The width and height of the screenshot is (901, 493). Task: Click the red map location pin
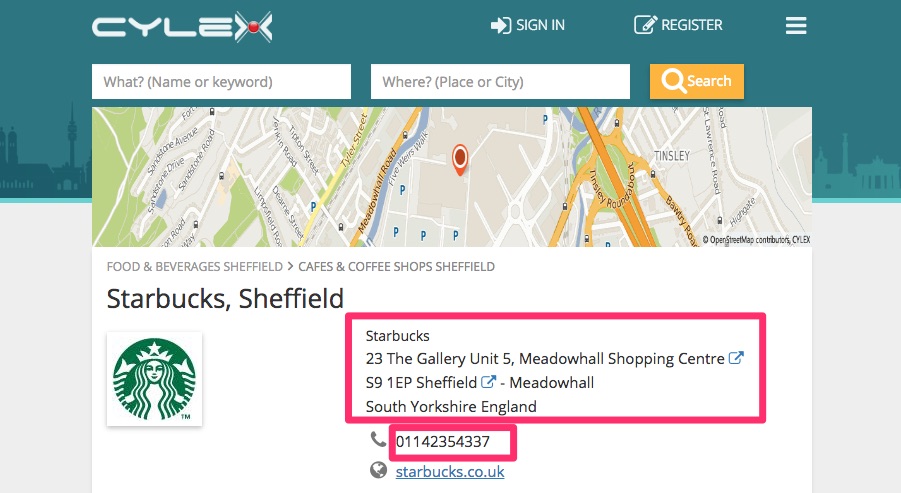(460, 159)
